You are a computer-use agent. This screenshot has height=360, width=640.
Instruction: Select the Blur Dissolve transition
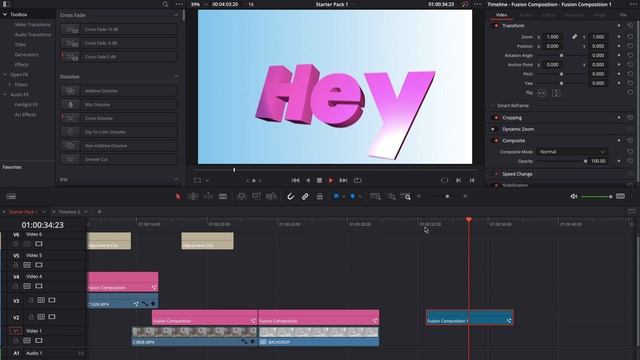coord(119,104)
